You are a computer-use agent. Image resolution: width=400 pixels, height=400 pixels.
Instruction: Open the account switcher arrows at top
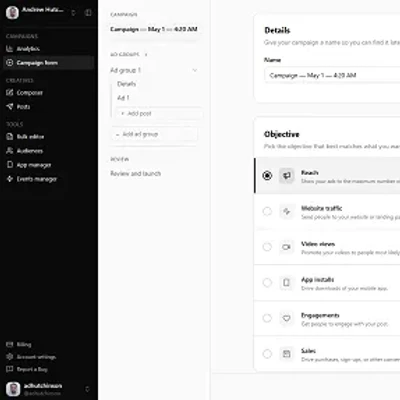[x=73, y=13]
